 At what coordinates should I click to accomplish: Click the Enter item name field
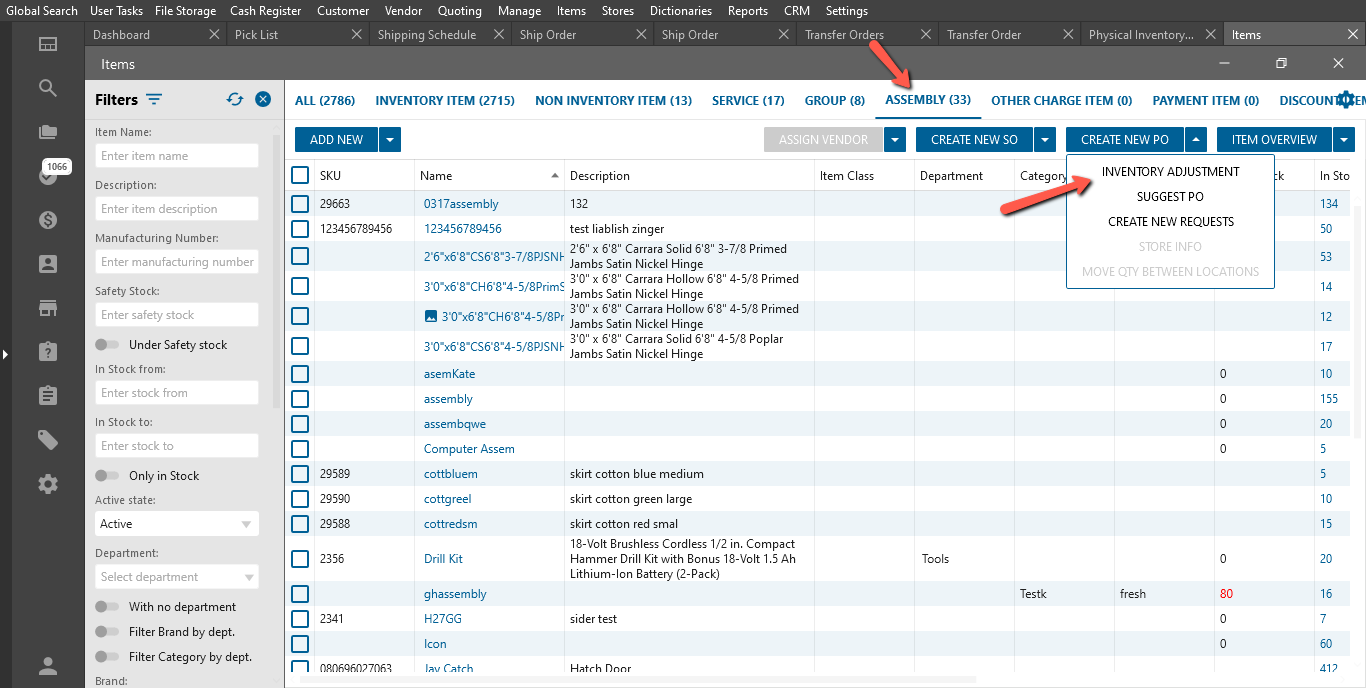177,156
